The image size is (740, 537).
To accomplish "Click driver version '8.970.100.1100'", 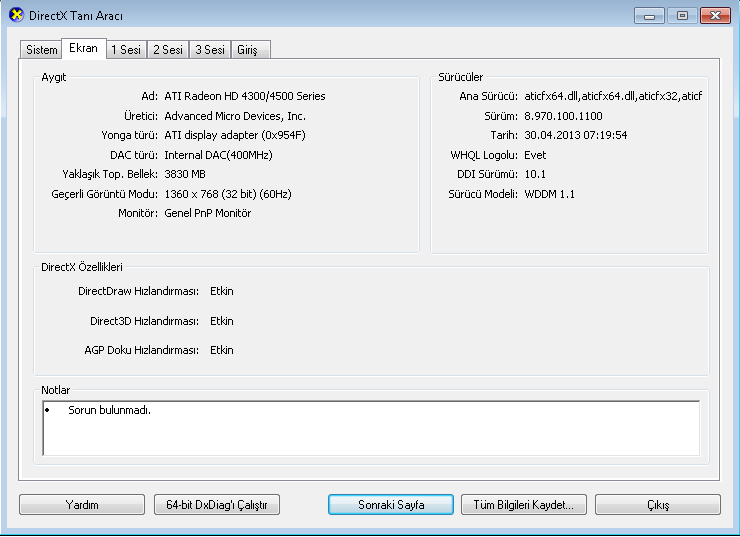I will click(x=563, y=116).
